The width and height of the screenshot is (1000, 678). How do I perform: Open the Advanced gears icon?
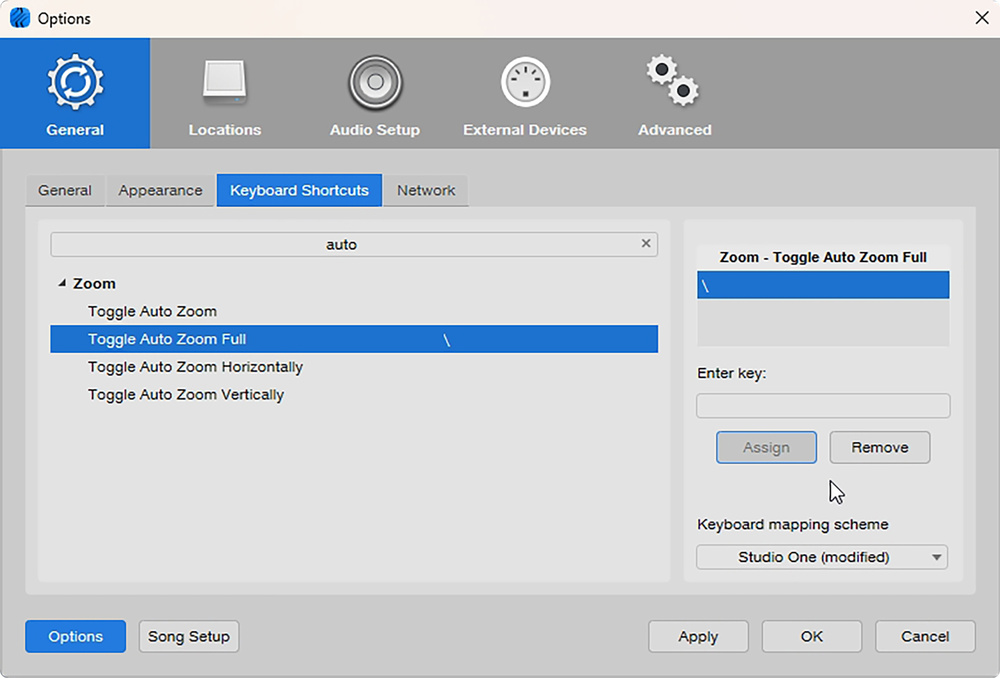tap(673, 82)
